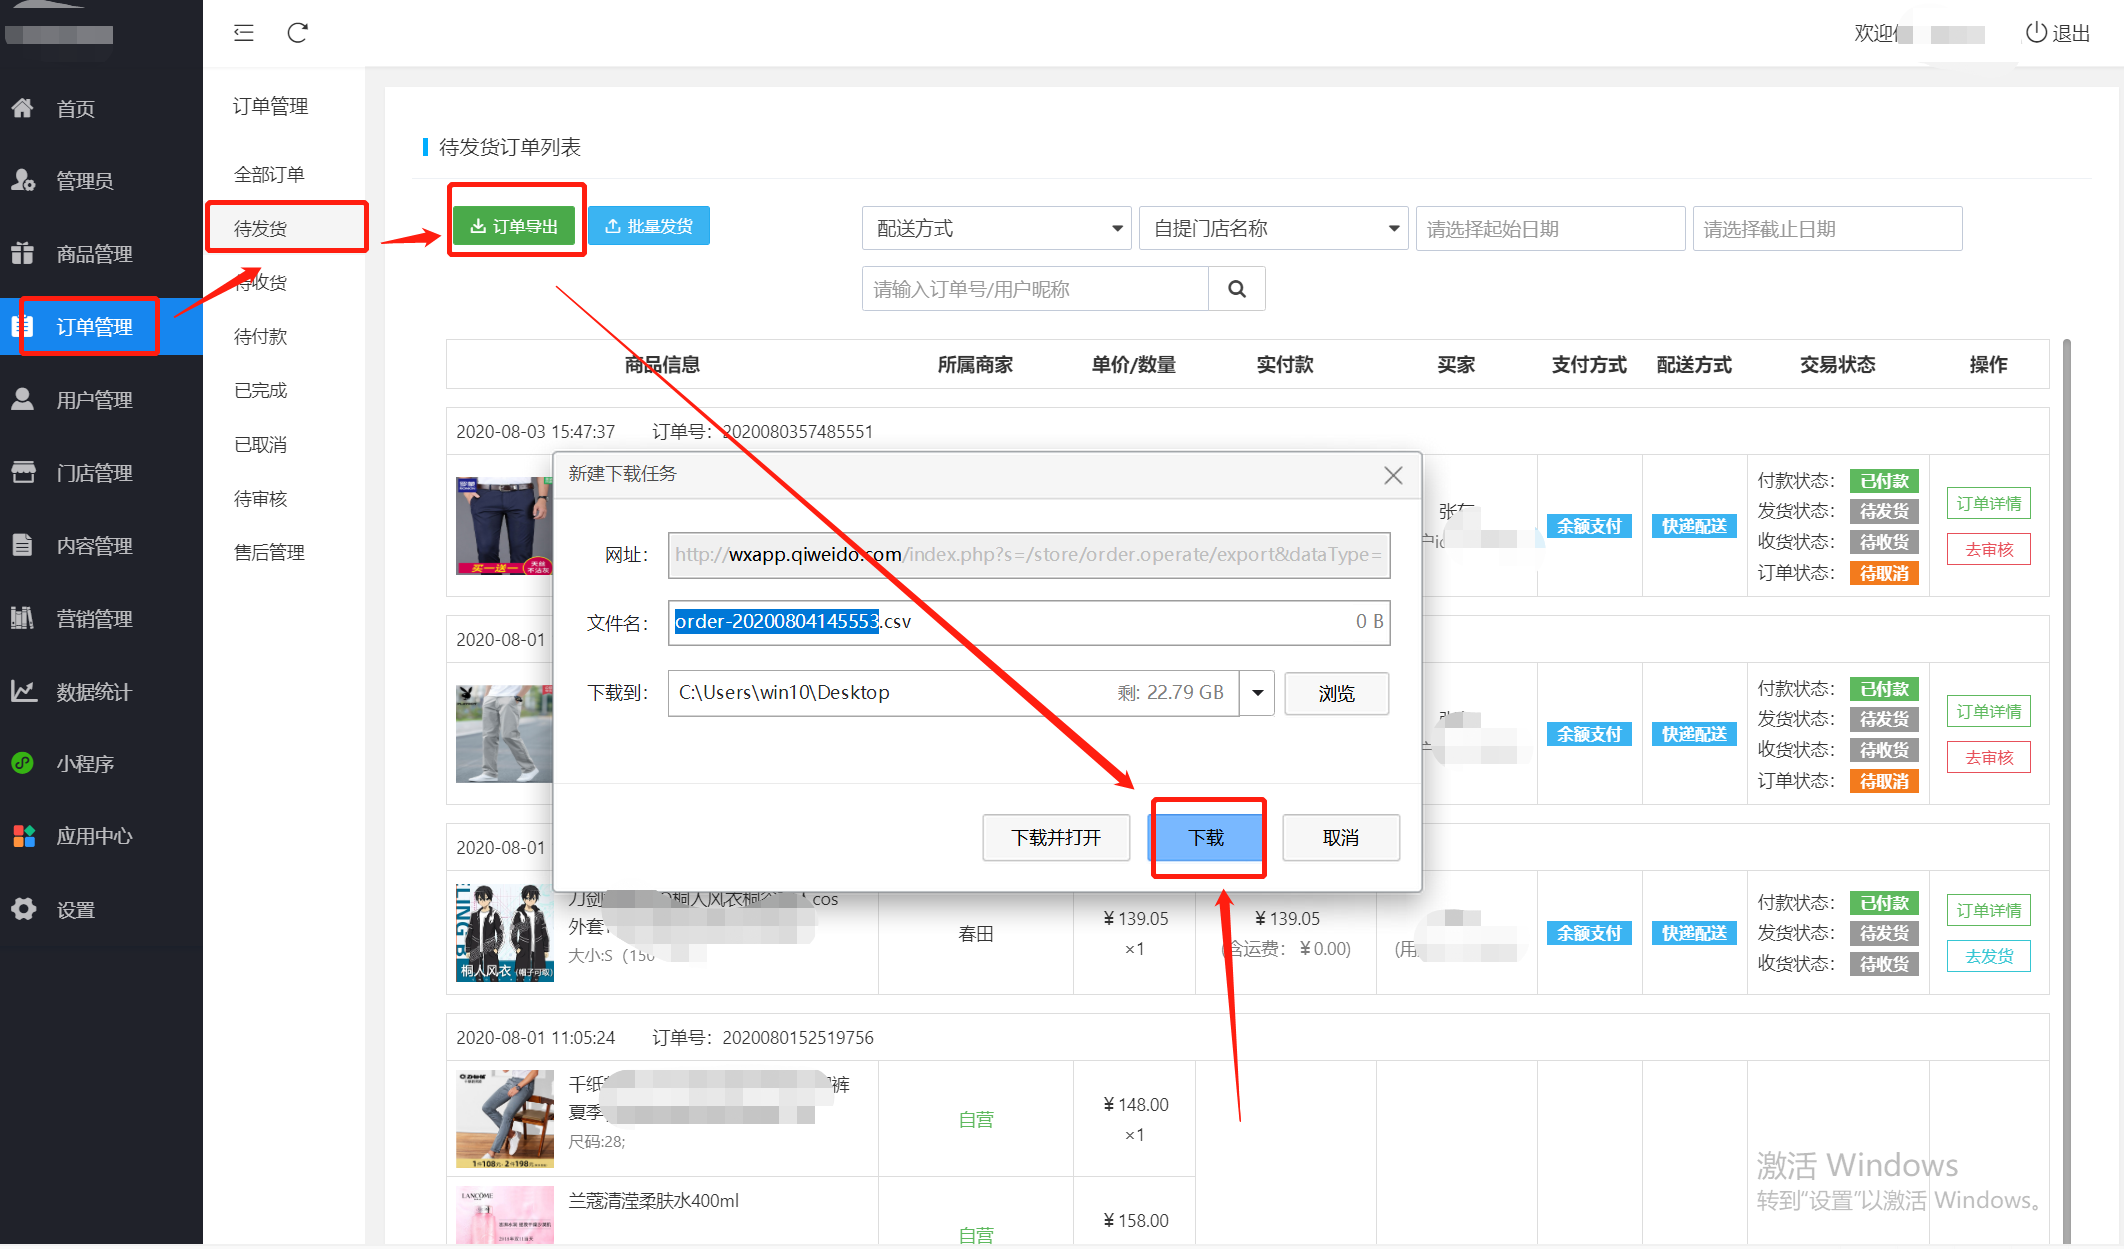Image resolution: width=2124 pixels, height=1249 pixels.
Task: Expand the download location dropdown arrow
Action: tap(1257, 693)
